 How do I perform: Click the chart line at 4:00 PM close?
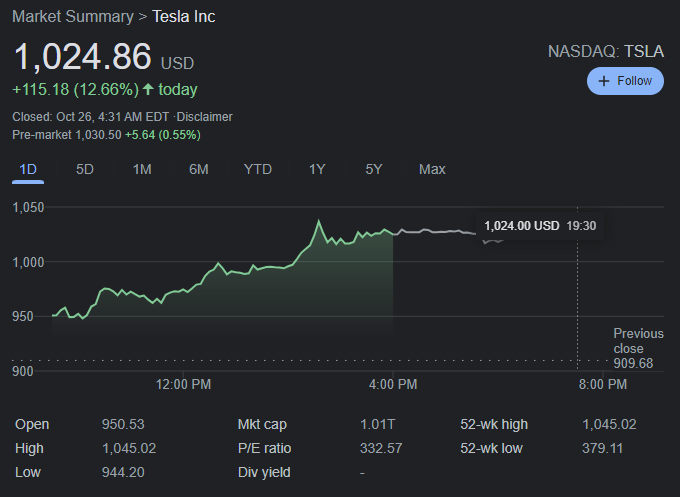click(x=393, y=234)
